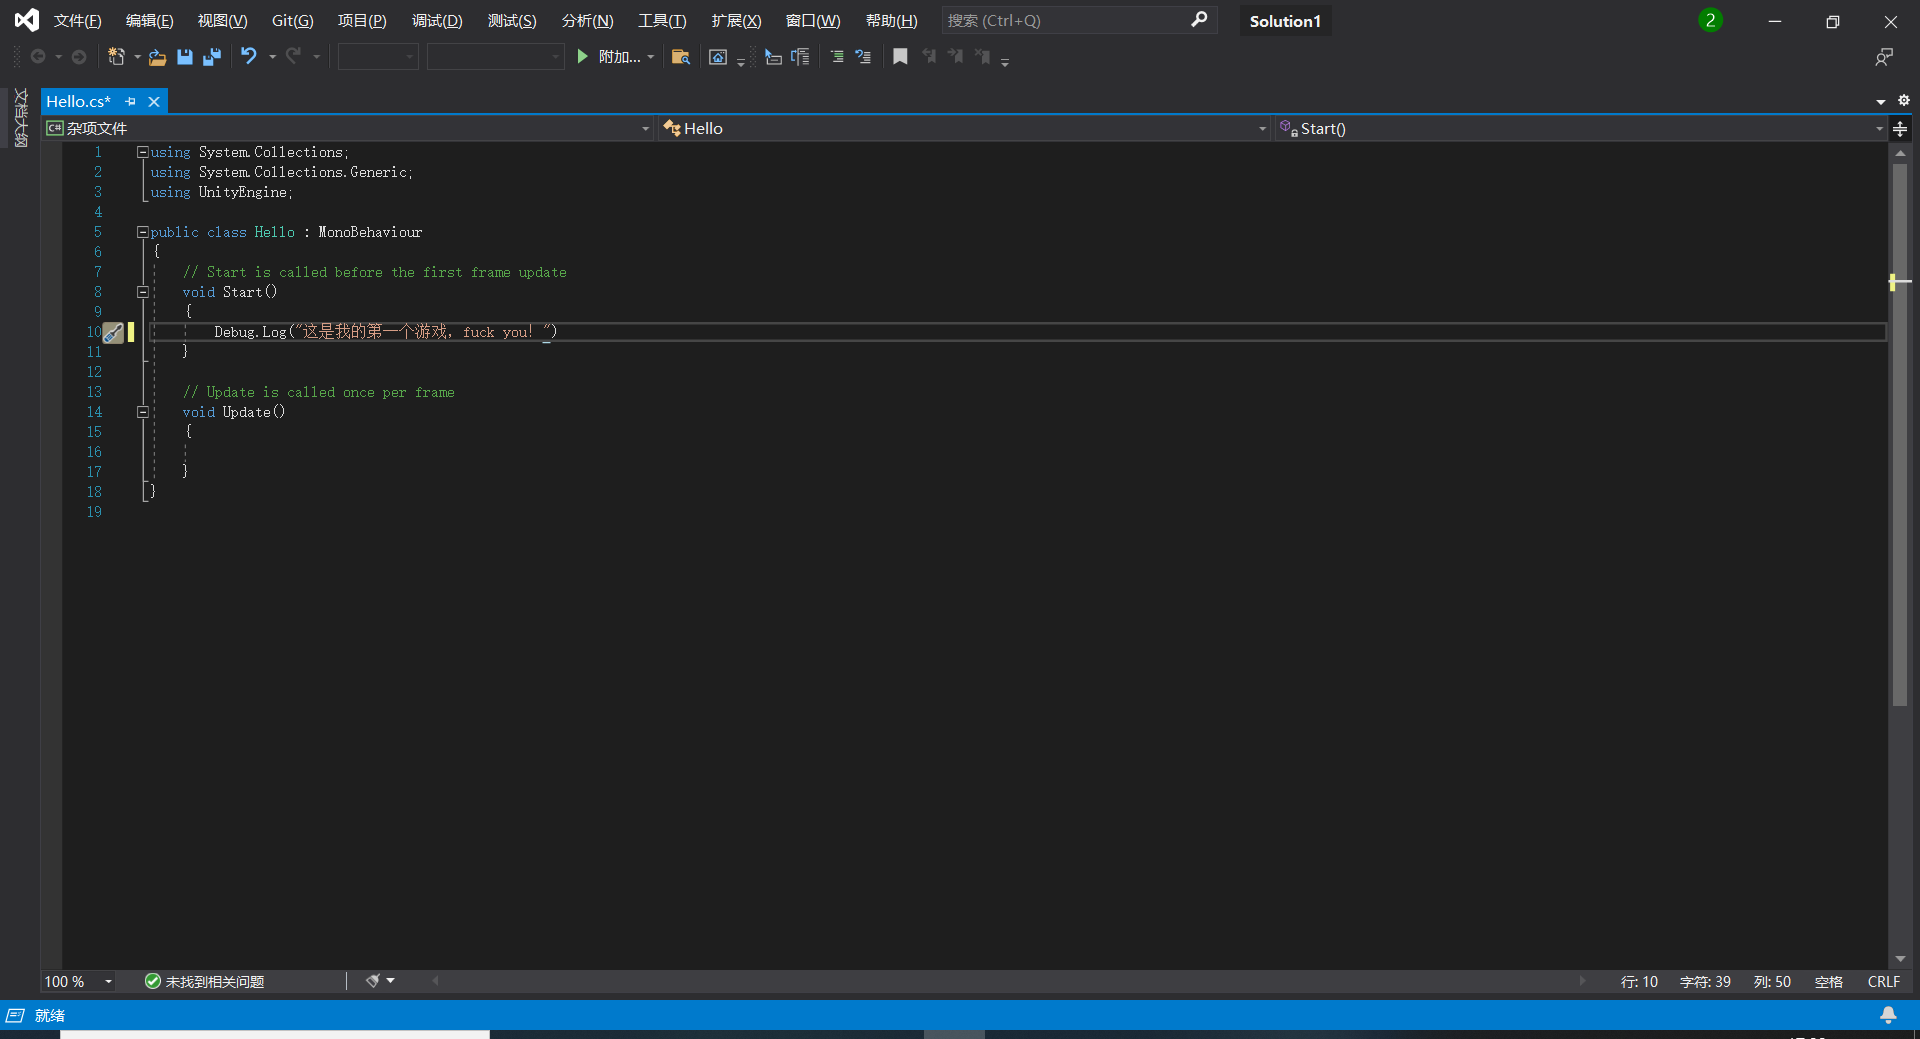Open the 工具(T) menu
1920x1039 pixels.
662,21
